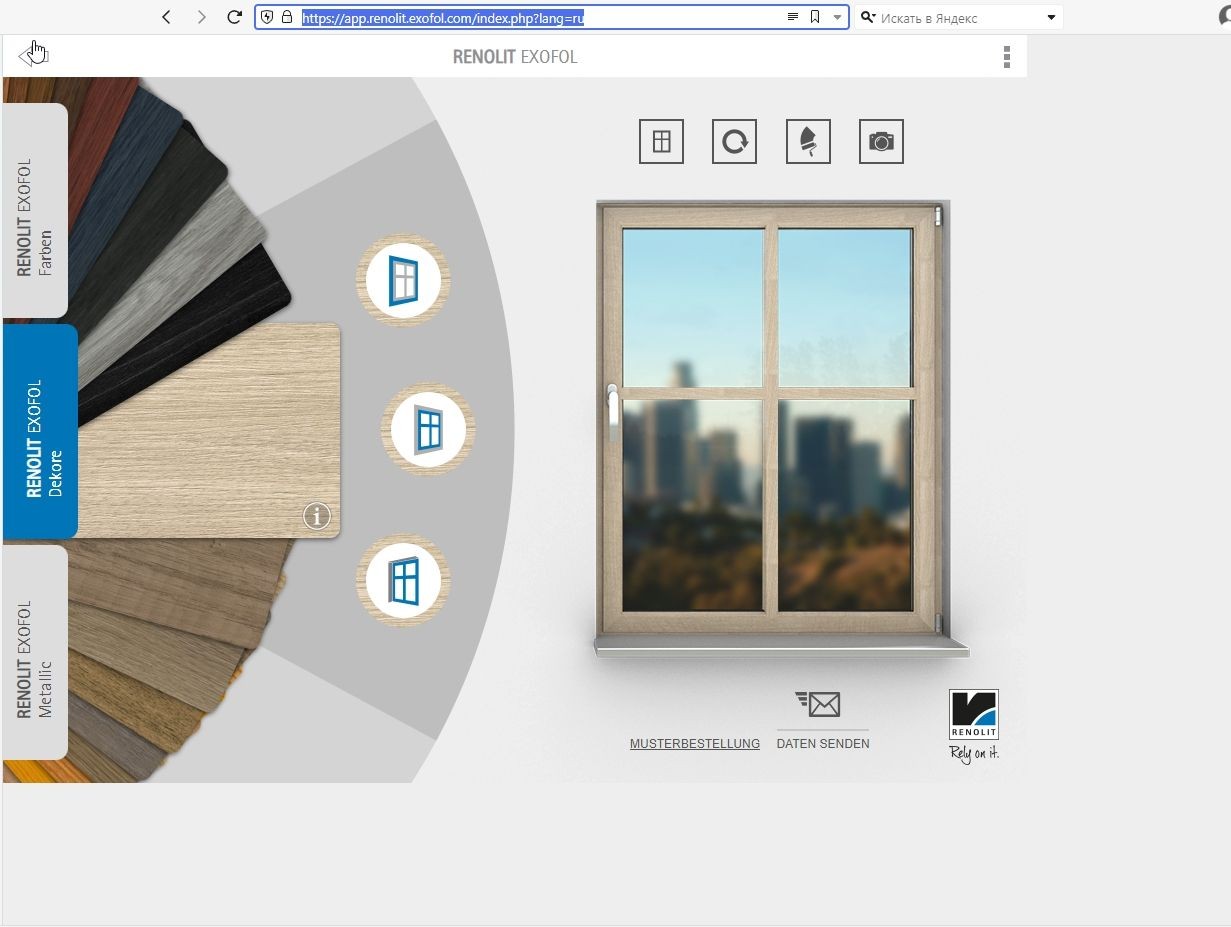Expand the search engine dropdown arrow
The image size is (1231, 927).
pyautogui.click(x=1051, y=17)
